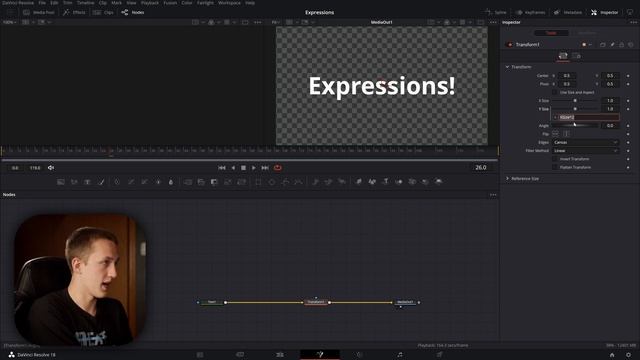Add a Background node from the toolbar

coord(60,182)
